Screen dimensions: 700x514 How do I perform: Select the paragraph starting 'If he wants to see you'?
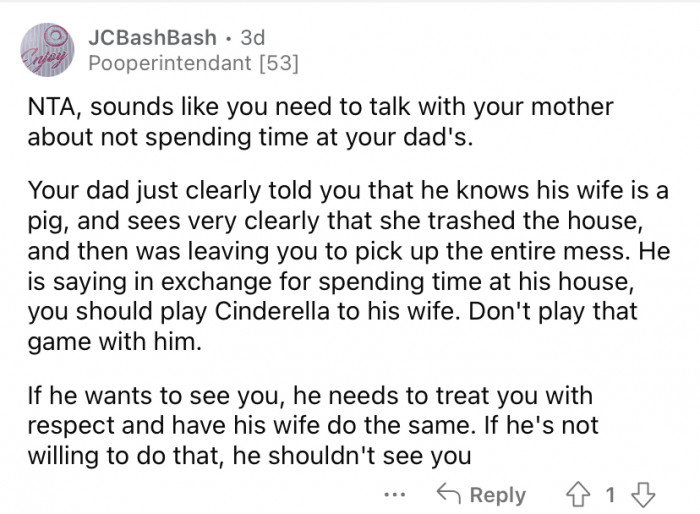pyautogui.click(x=312, y=426)
